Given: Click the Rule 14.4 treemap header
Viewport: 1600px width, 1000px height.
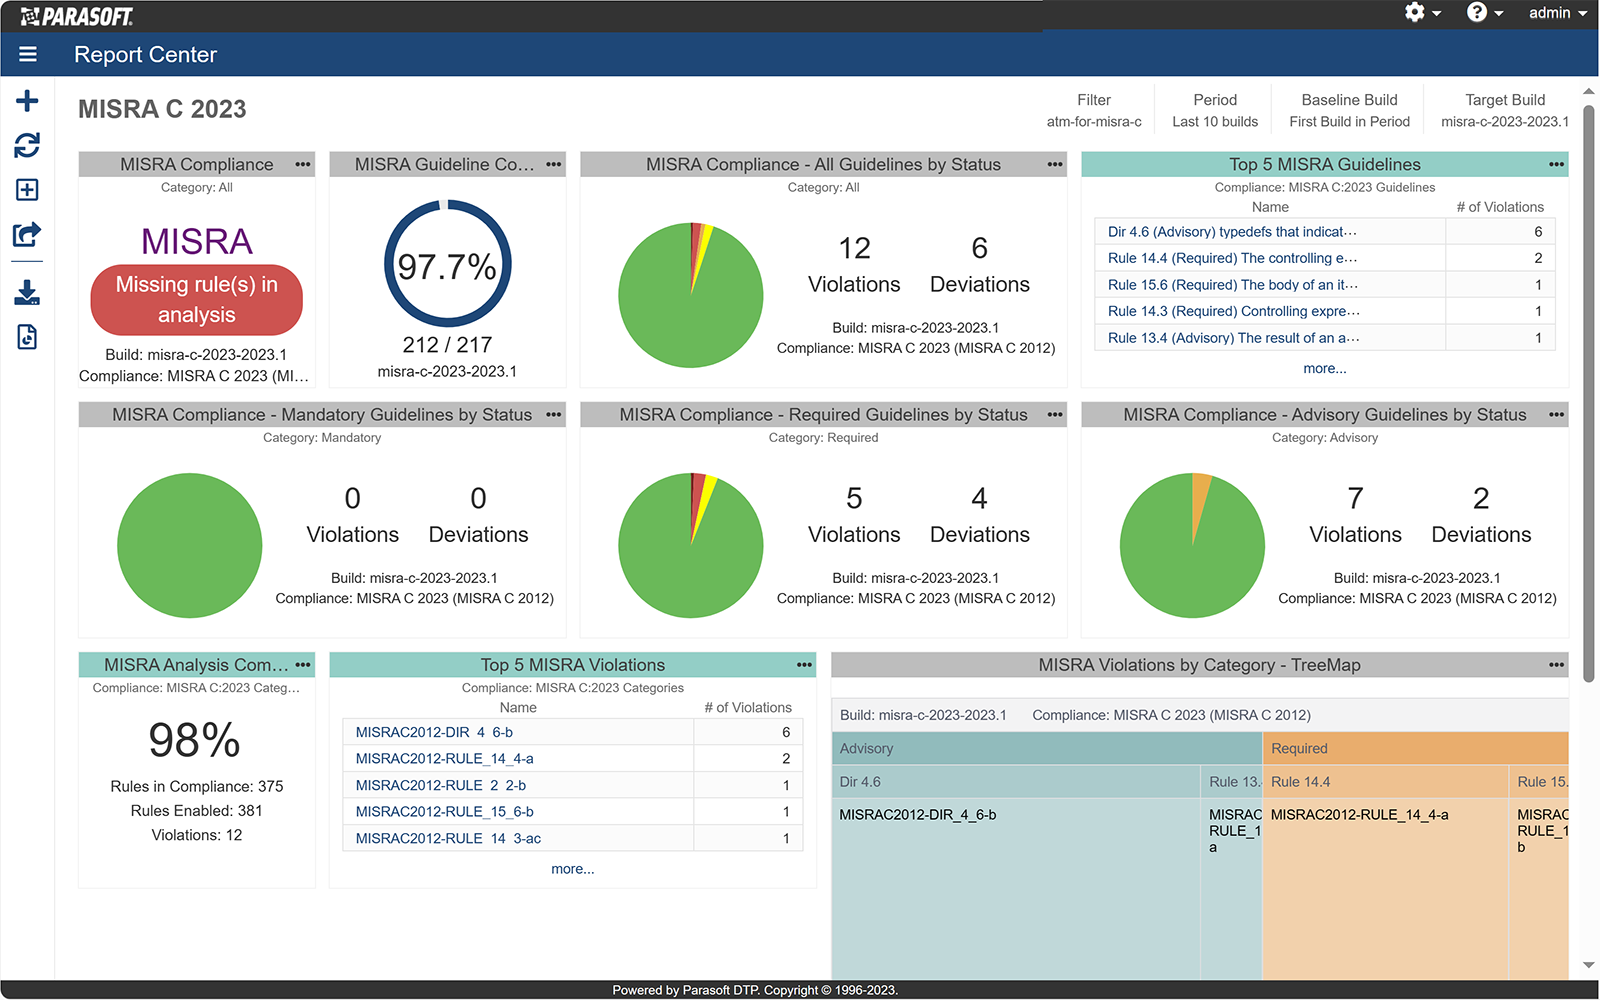Looking at the screenshot, I should [1385, 782].
